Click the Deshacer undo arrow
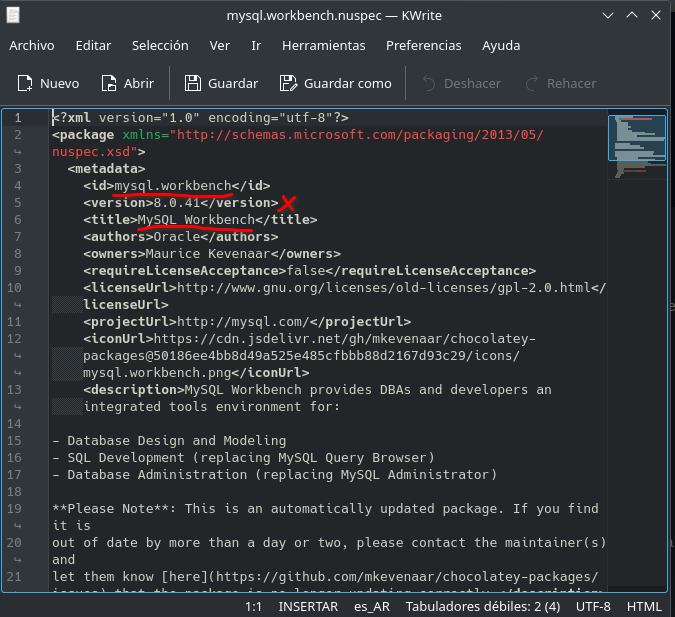Image resolution: width=675 pixels, height=617 pixels. tap(430, 84)
